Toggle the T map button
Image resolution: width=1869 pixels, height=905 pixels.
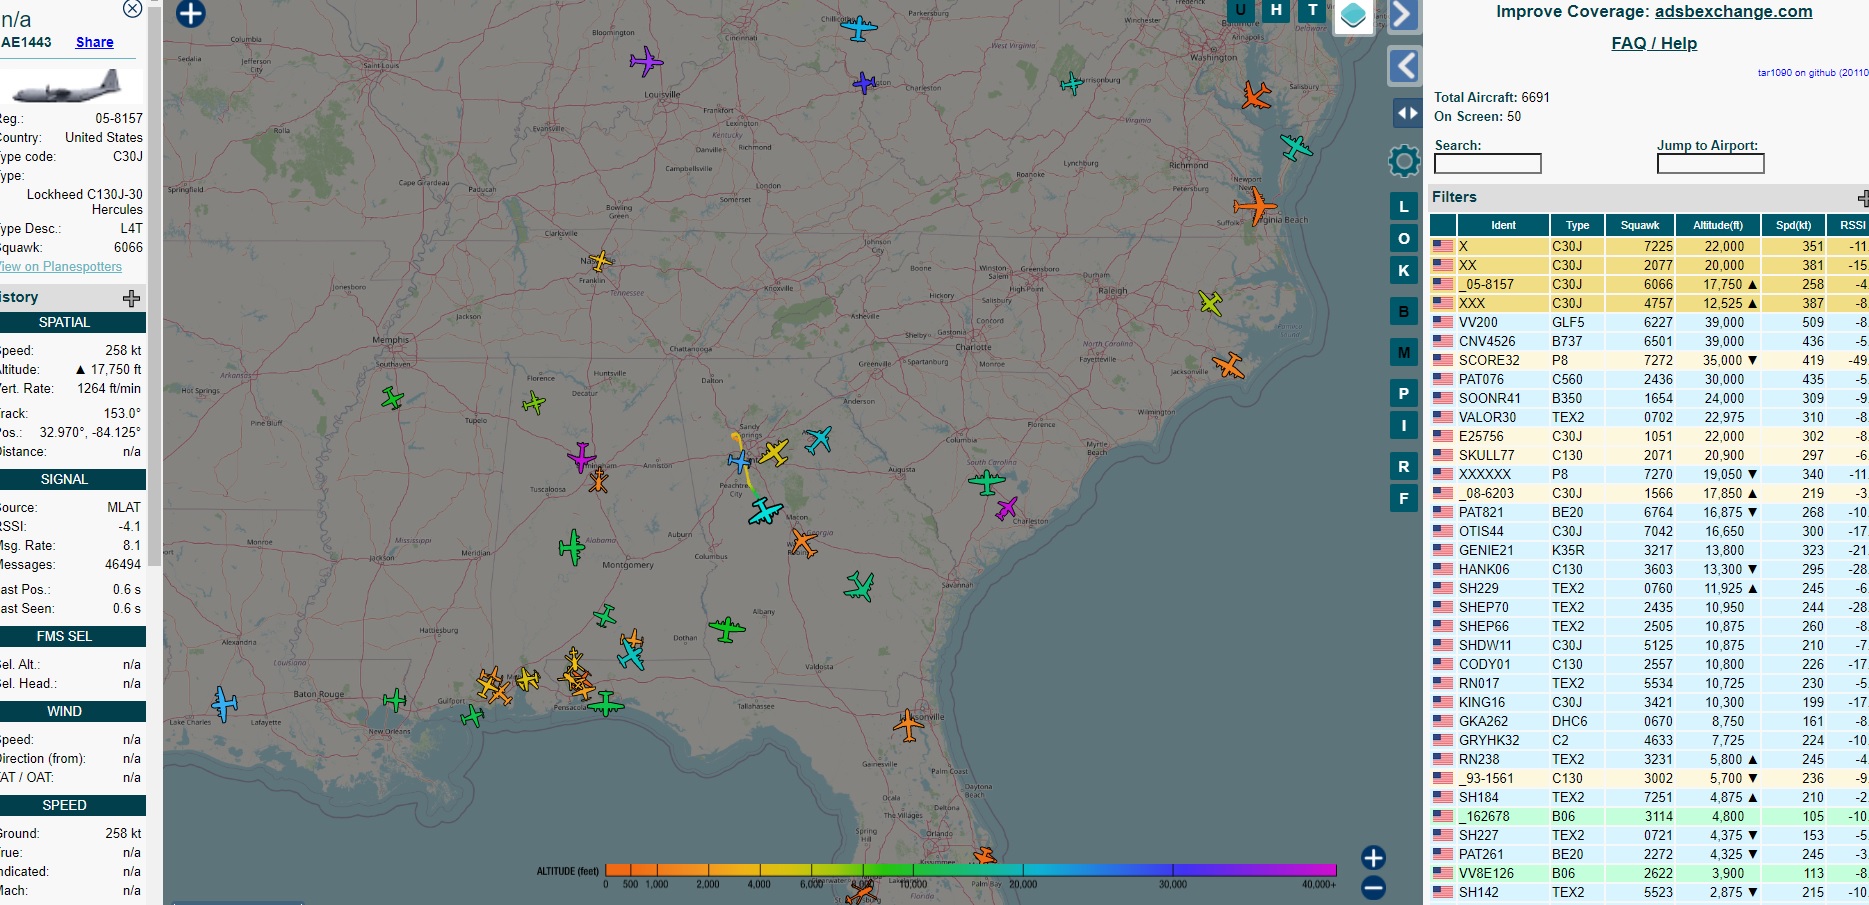pyautogui.click(x=1312, y=10)
